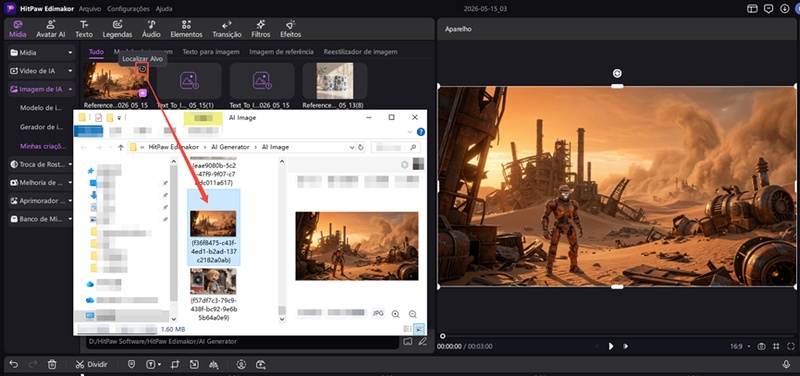
Task: Click the undo arrow in timeline toolbar
Action: pyautogui.click(x=14, y=364)
